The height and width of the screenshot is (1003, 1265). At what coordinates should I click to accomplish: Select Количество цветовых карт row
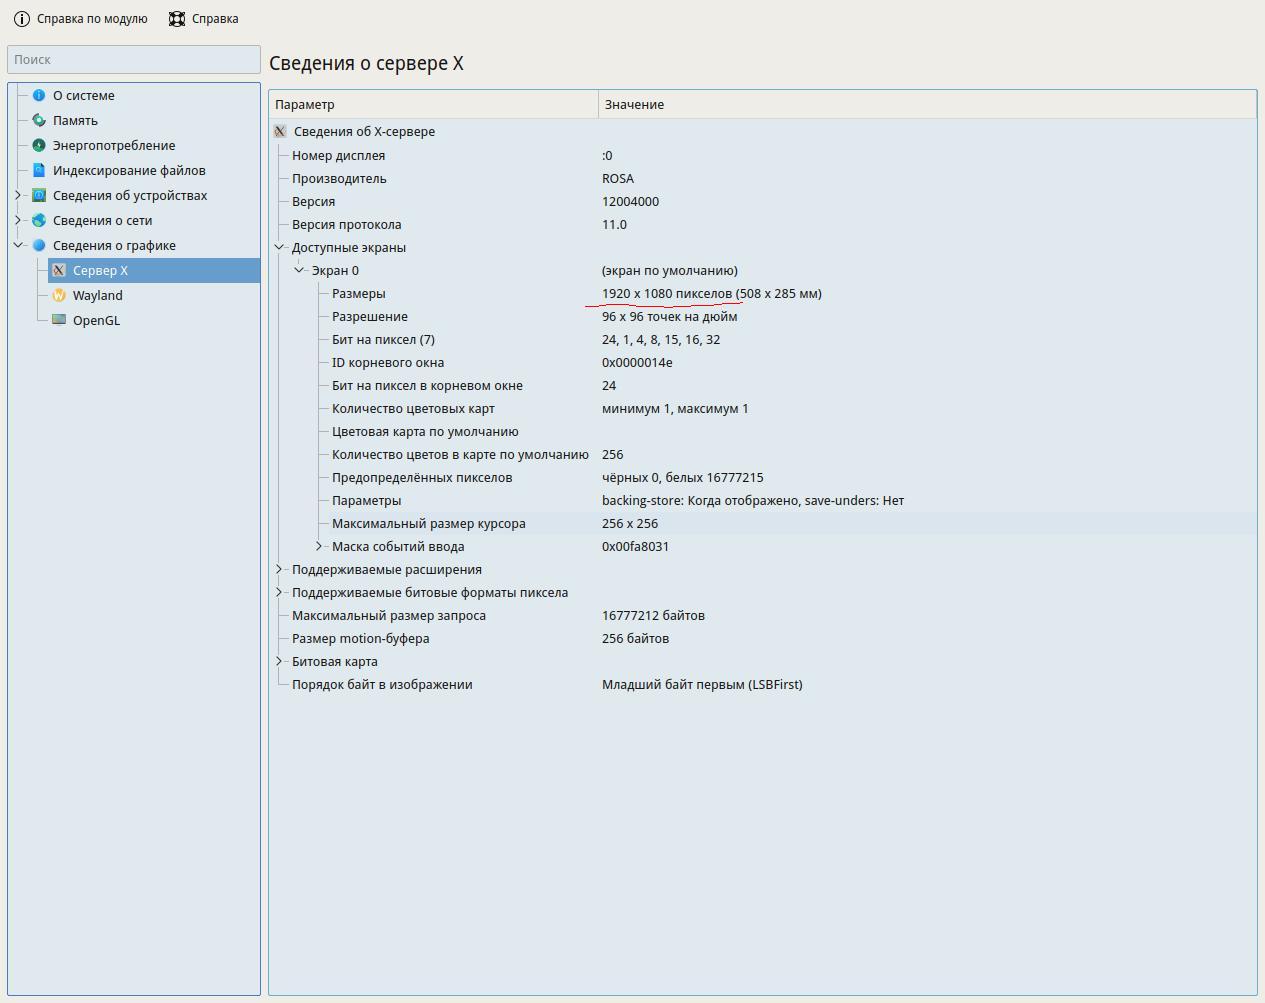click(763, 408)
